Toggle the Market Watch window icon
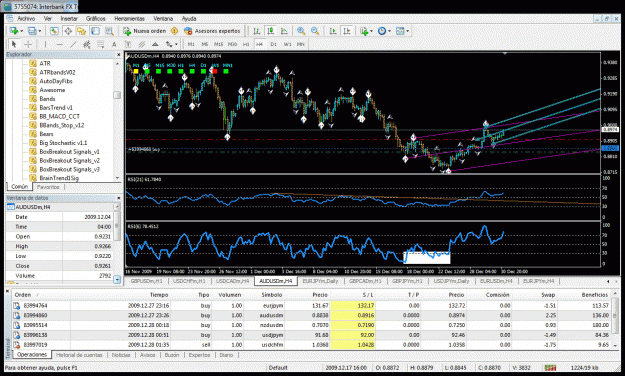Image resolution: width=625 pixels, height=376 pixels. coord(55,31)
